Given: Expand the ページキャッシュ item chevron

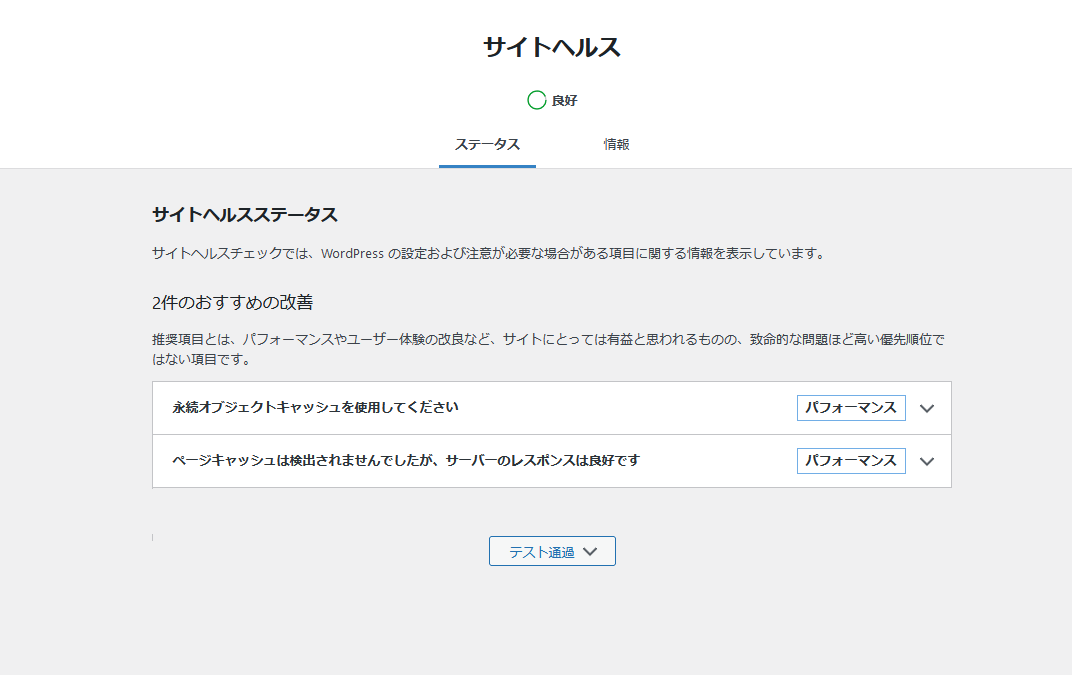Looking at the screenshot, I should (x=927, y=462).
